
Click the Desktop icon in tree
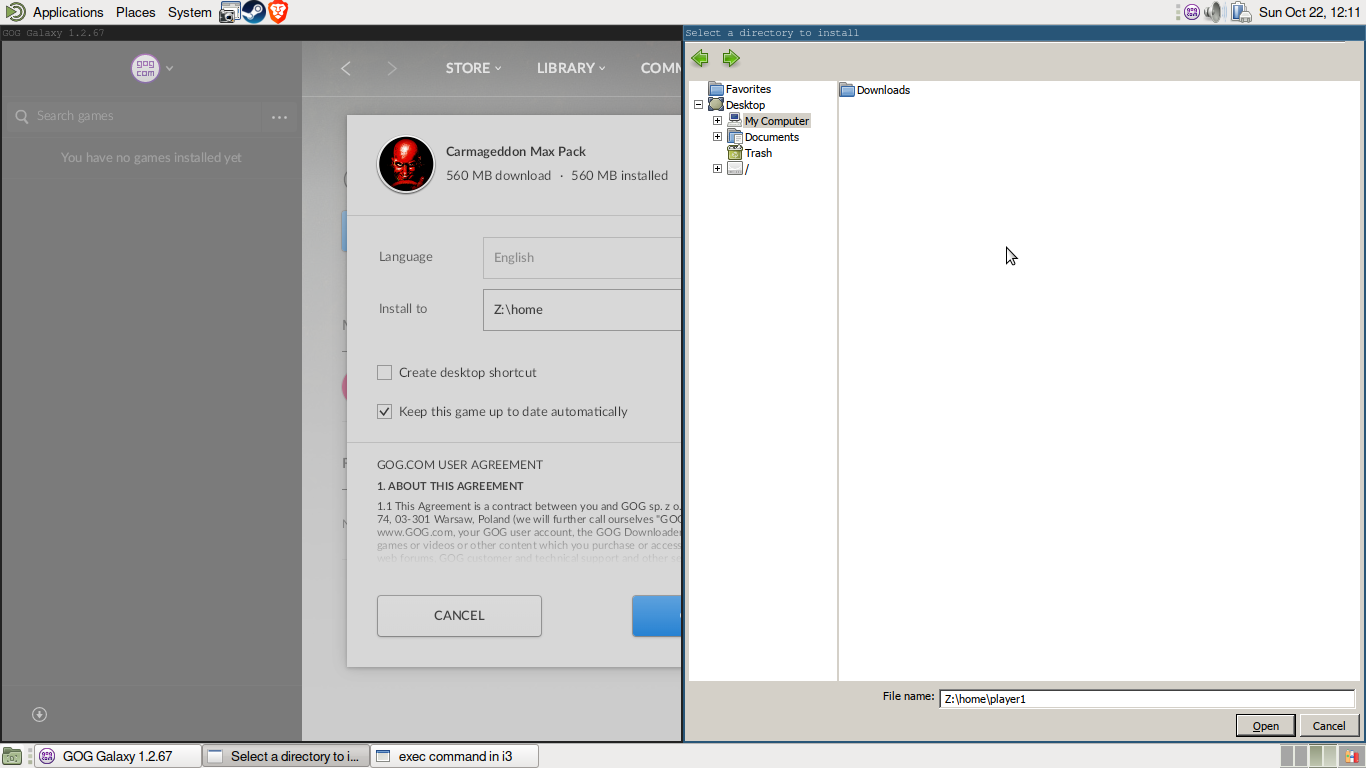716,105
